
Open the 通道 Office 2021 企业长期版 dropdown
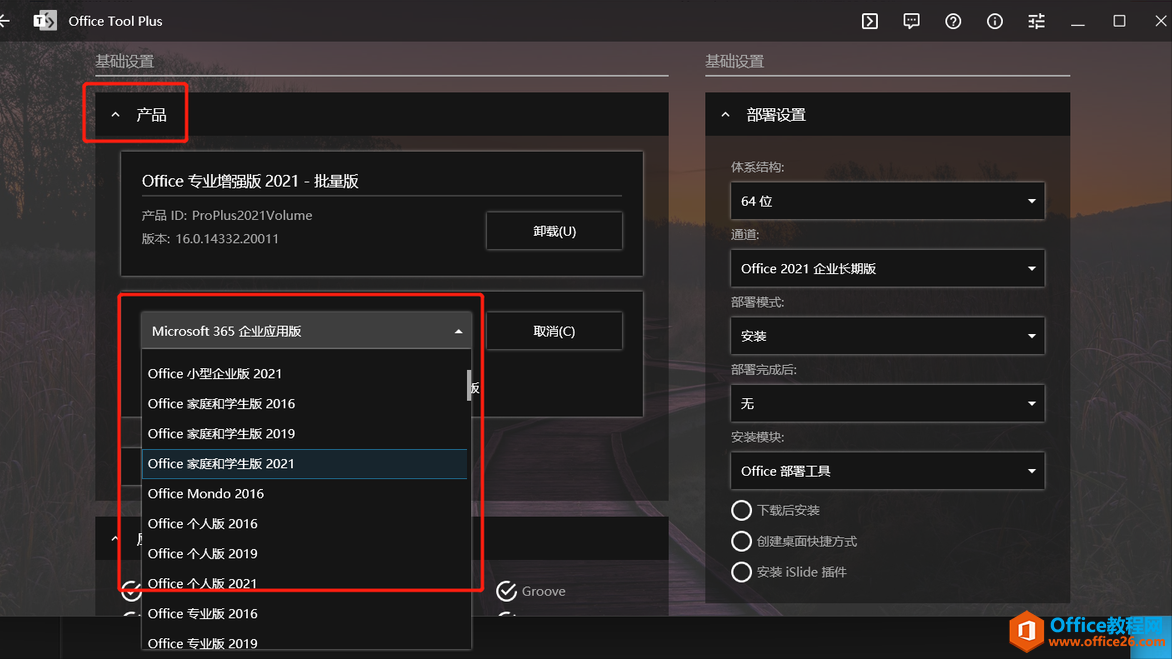[x=887, y=268]
